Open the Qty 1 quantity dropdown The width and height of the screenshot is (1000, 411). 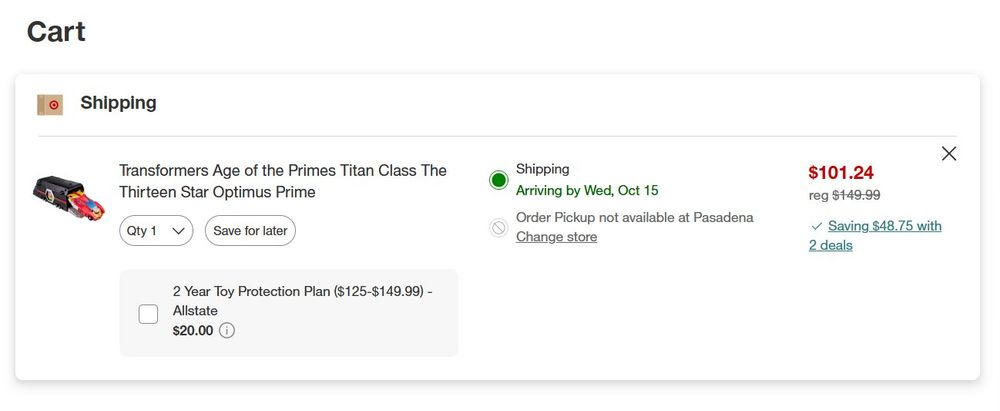pyautogui.click(x=156, y=231)
